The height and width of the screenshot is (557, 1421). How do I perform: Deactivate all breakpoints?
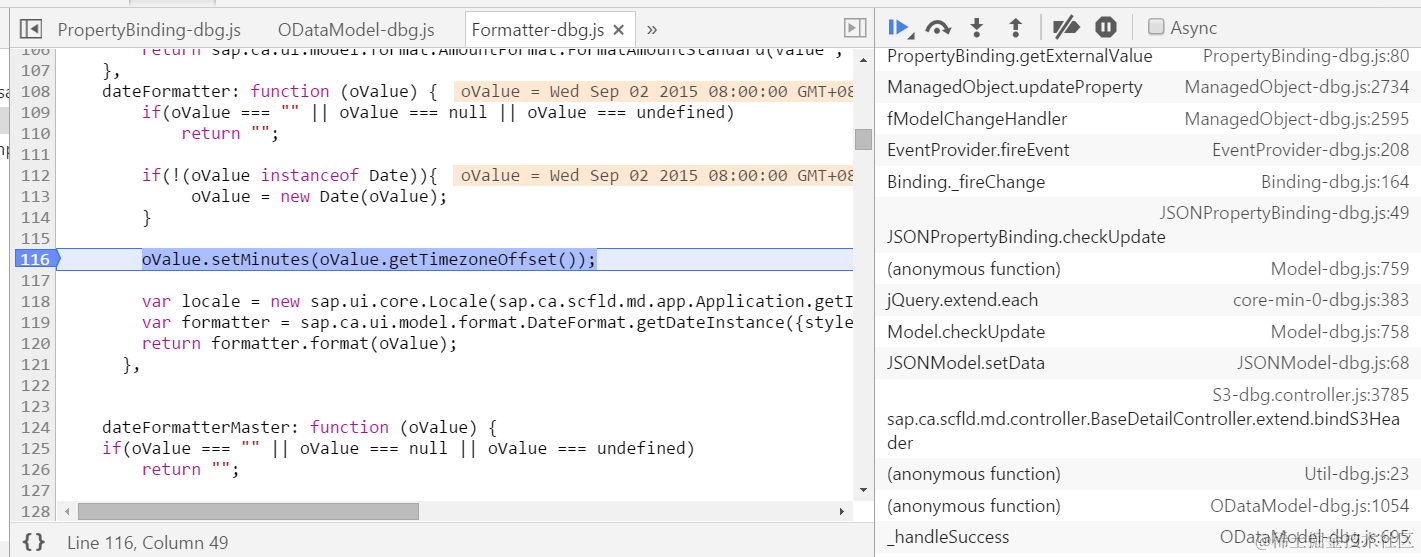click(x=1067, y=27)
